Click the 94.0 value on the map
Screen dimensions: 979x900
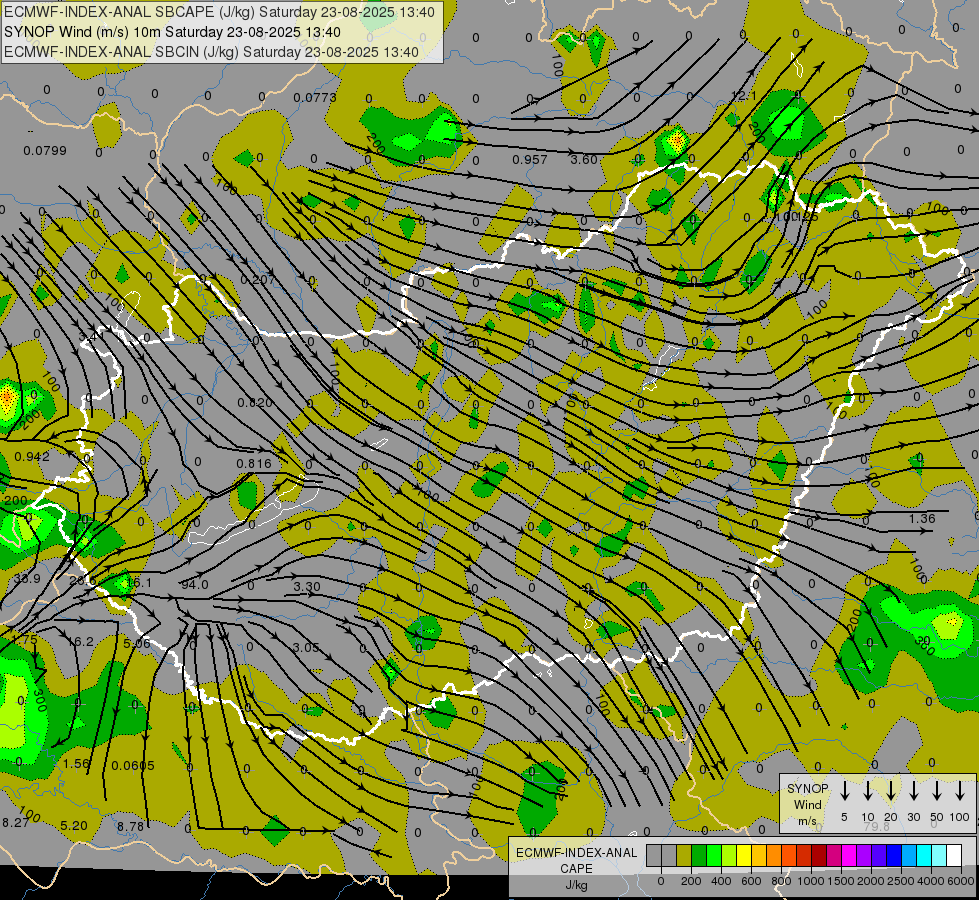pyautogui.click(x=195, y=585)
